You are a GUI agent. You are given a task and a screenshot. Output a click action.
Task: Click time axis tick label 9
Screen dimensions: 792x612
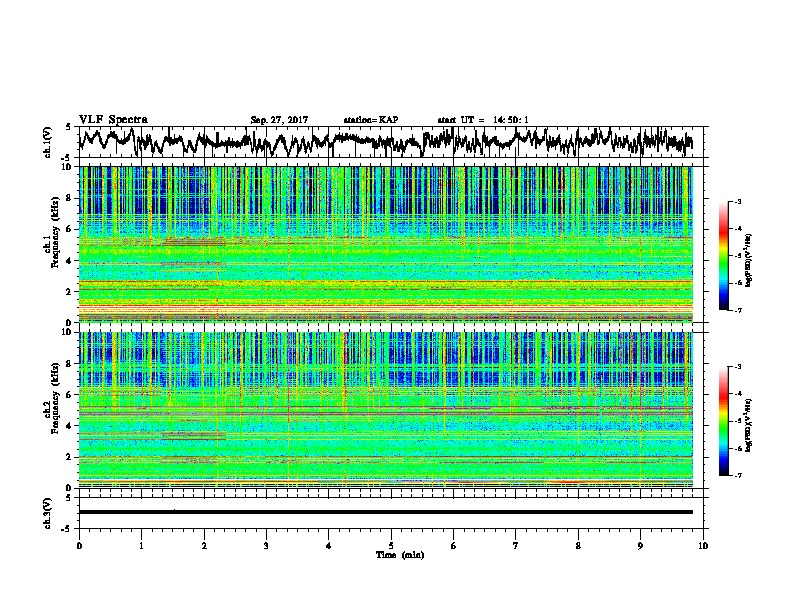click(x=640, y=545)
